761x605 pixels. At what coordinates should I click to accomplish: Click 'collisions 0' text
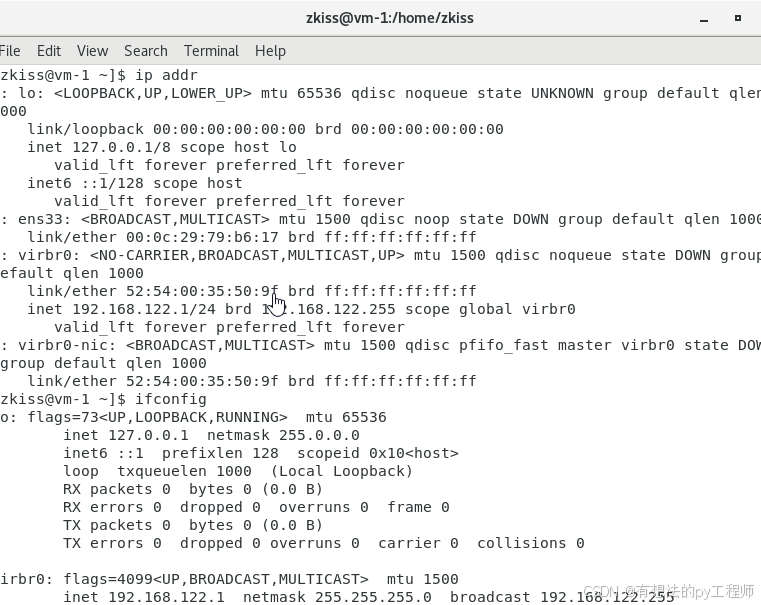[x=531, y=543]
